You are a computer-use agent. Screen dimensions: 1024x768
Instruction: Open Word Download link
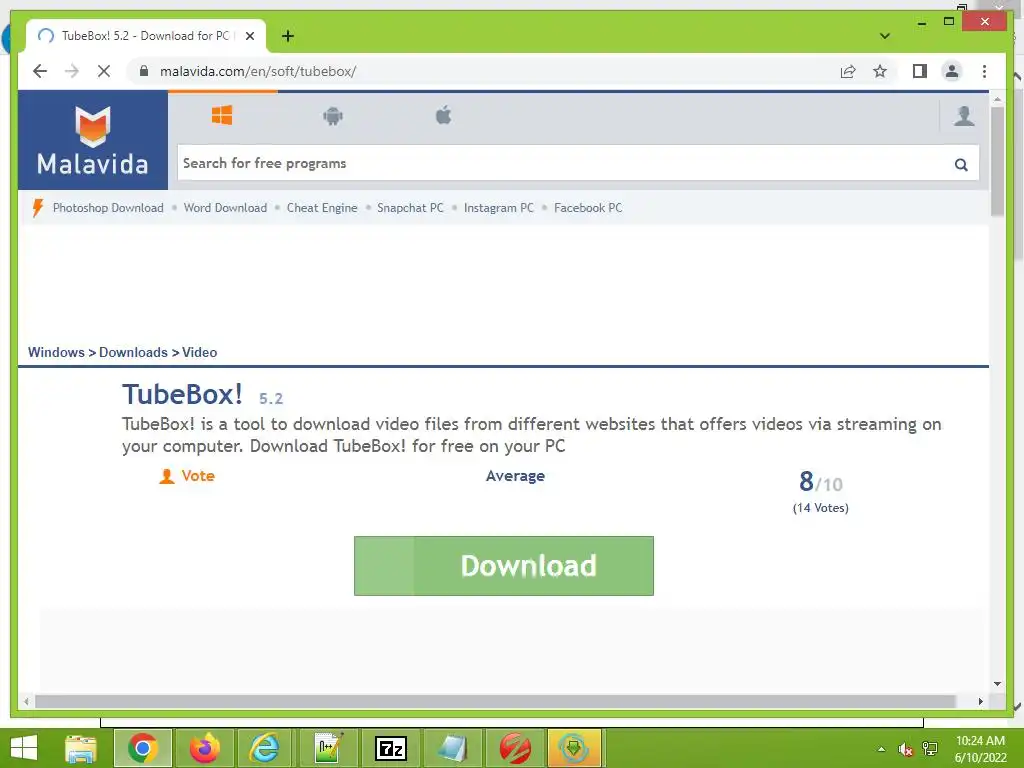[225, 208]
